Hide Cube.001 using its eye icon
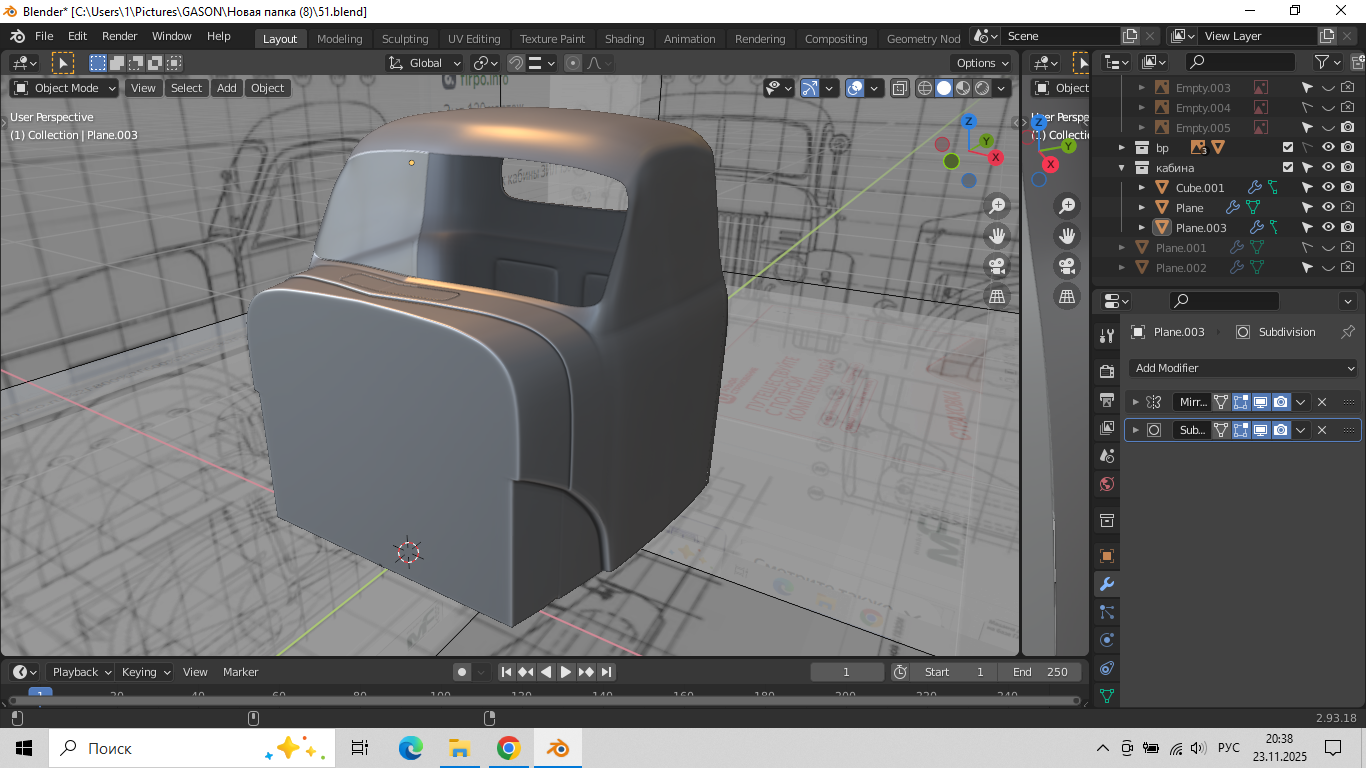 point(1328,188)
